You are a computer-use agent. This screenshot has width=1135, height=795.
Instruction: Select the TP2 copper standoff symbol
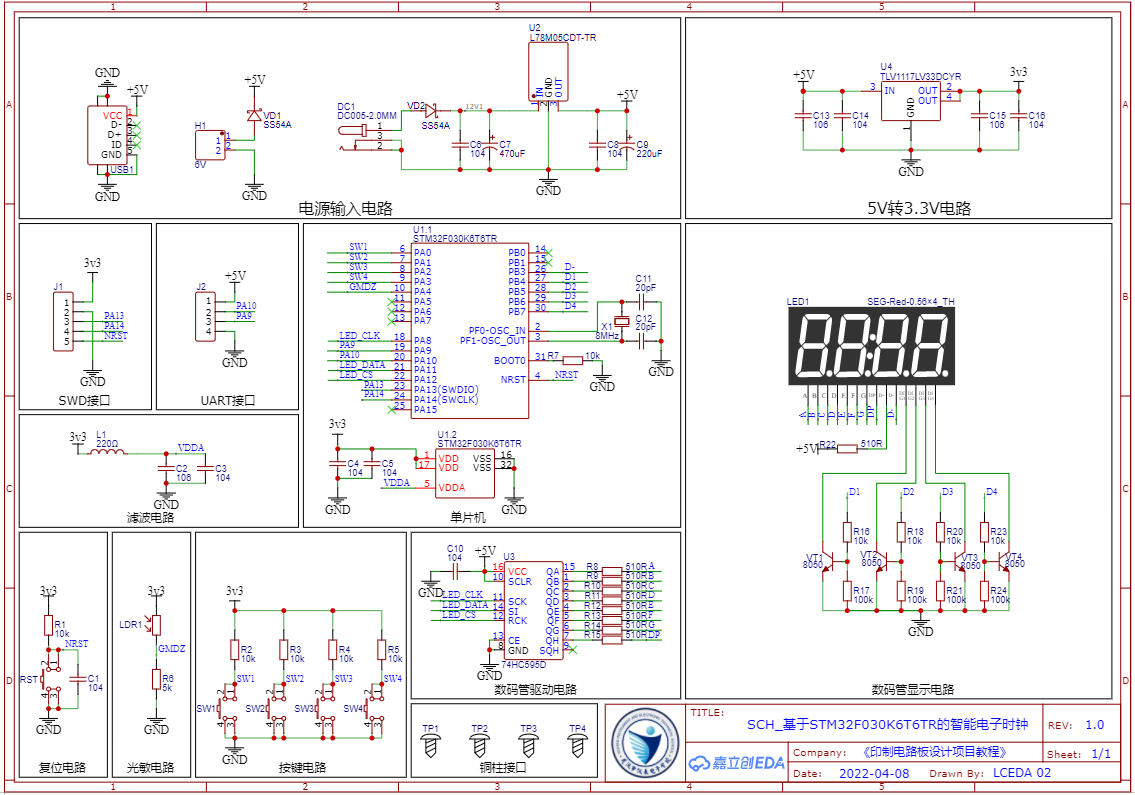(x=479, y=746)
